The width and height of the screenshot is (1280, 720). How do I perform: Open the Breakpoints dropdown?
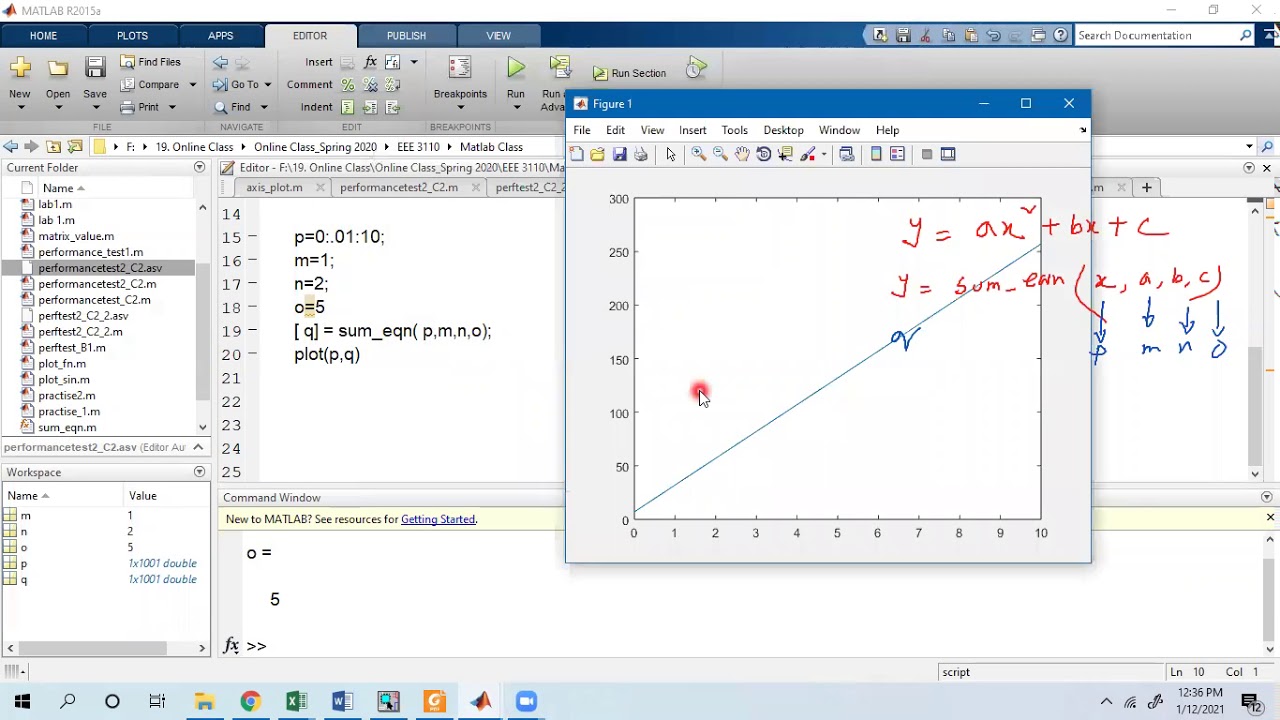tap(460, 107)
